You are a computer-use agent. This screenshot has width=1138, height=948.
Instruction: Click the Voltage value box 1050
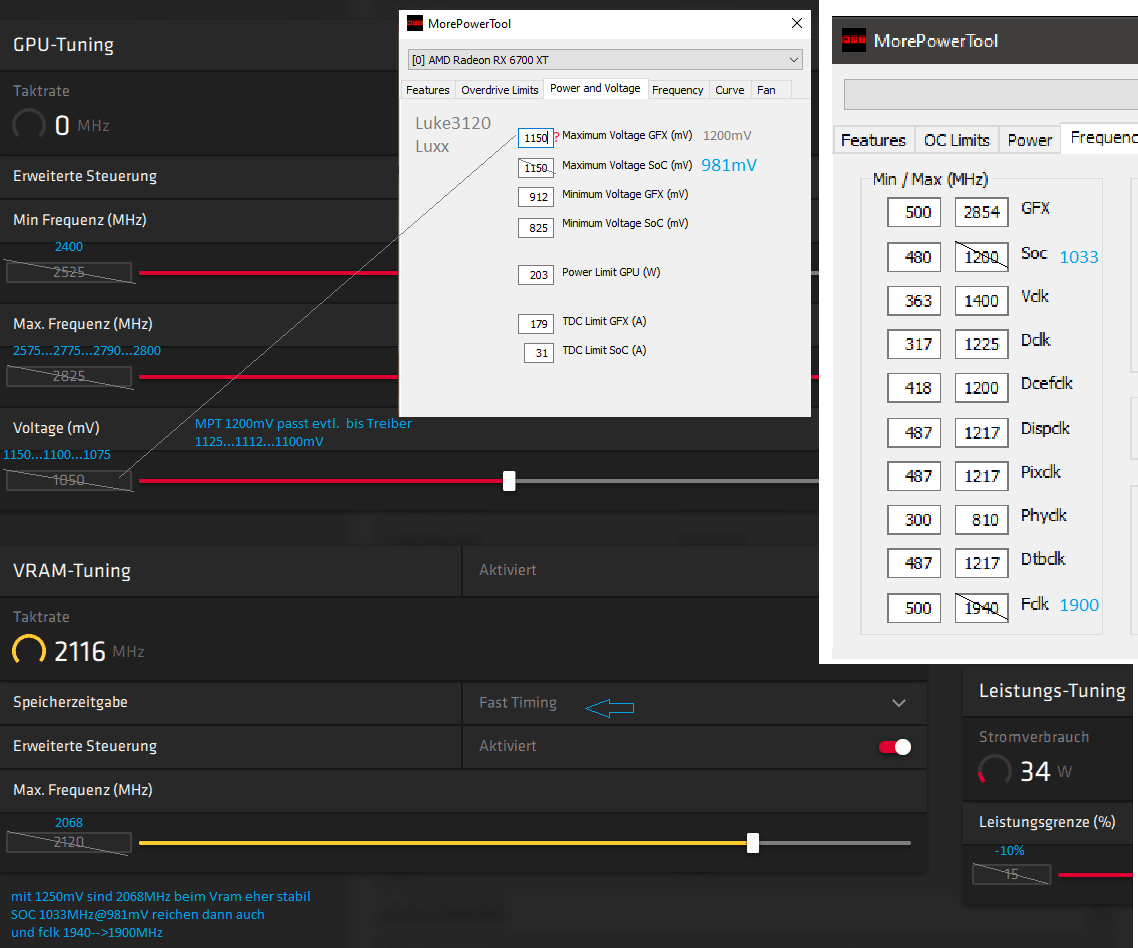coord(69,480)
